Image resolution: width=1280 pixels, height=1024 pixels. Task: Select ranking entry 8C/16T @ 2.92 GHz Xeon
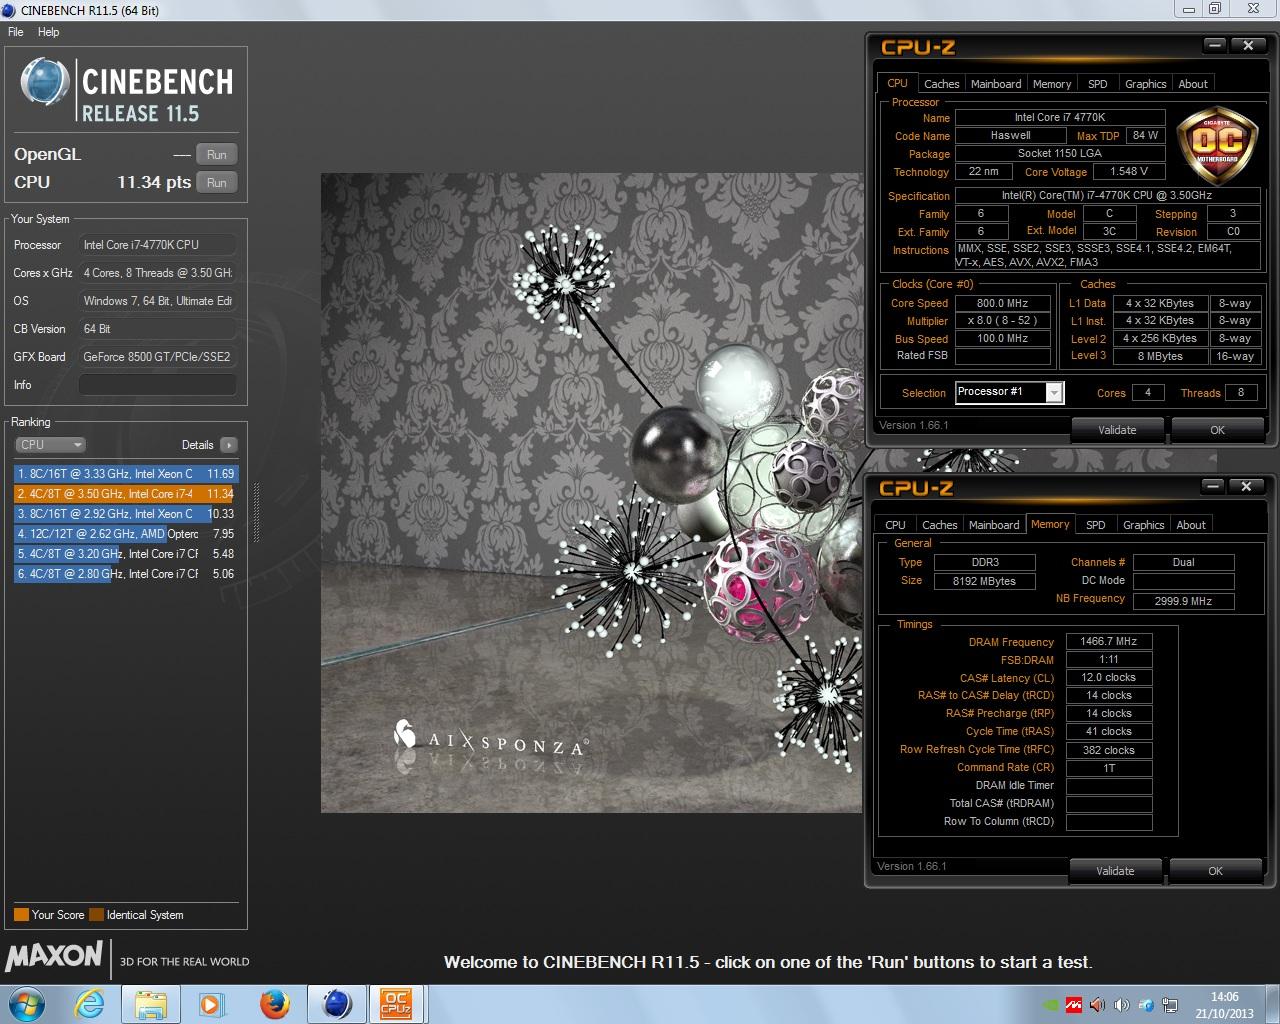tap(125, 514)
